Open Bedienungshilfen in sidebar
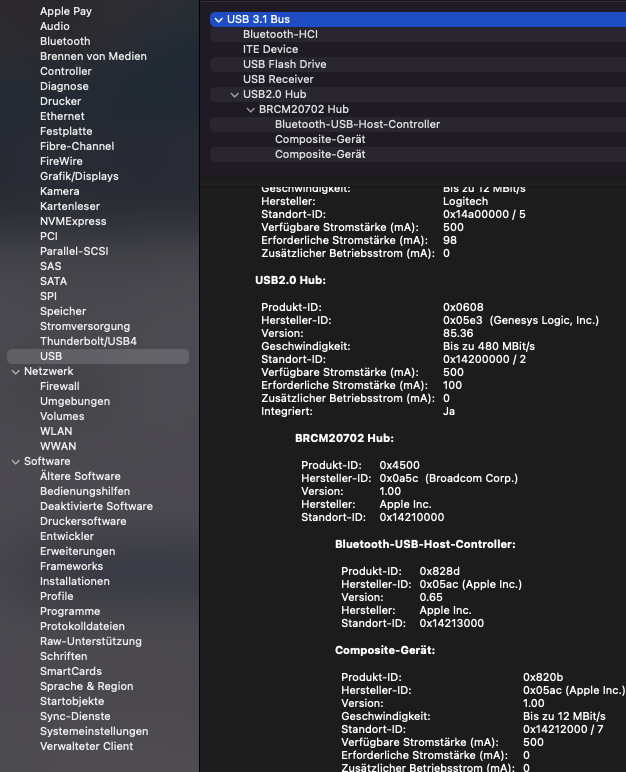This screenshot has height=772, width=626. [85, 492]
